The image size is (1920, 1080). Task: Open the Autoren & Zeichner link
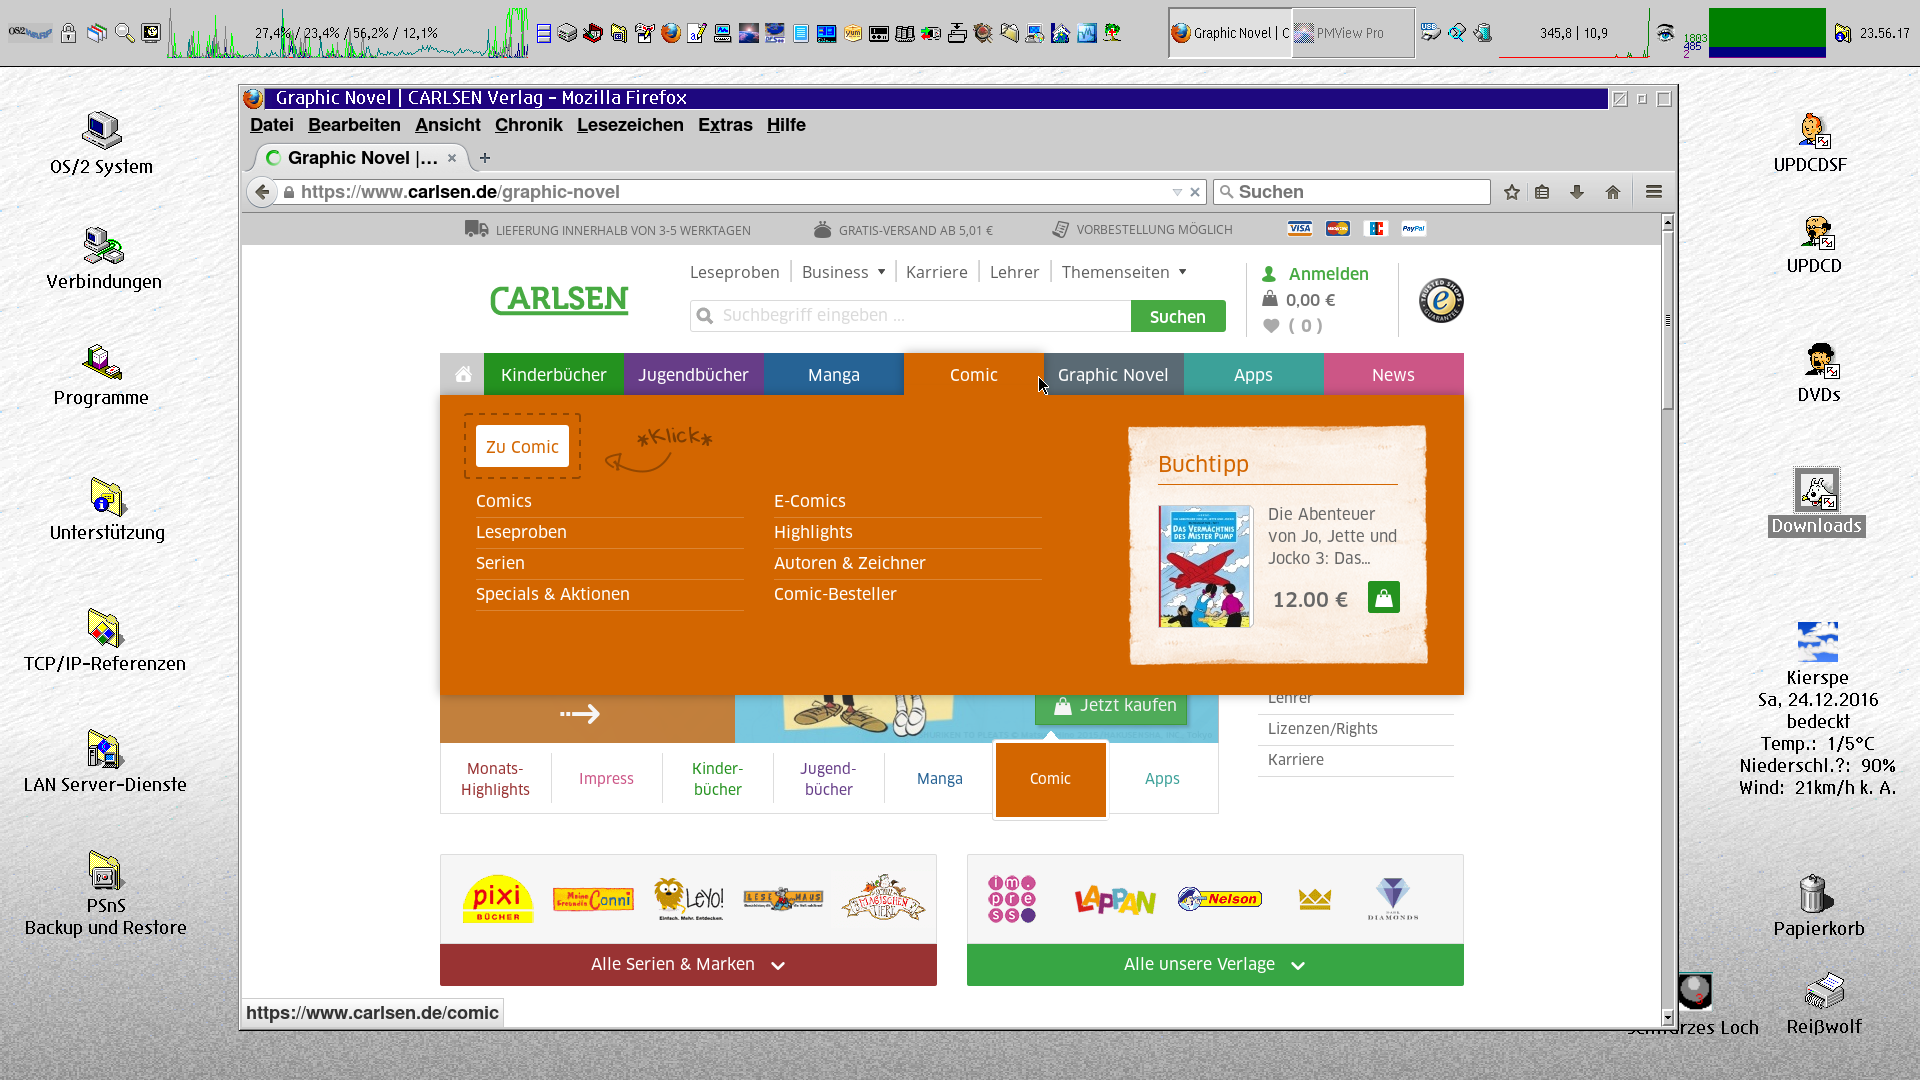tap(849, 563)
